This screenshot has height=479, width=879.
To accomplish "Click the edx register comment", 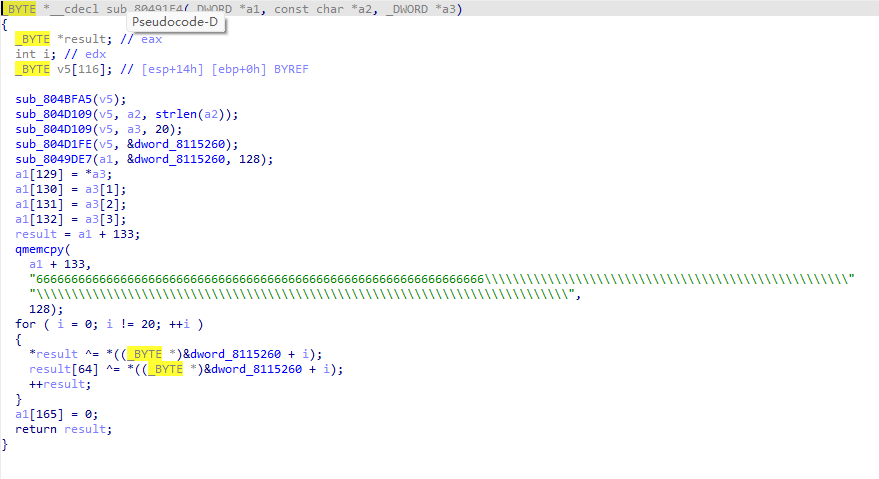I will click(95, 54).
